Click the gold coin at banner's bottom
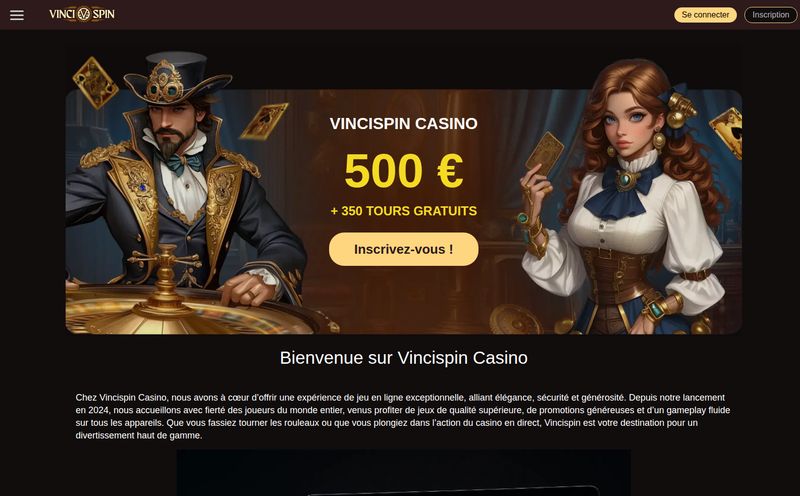The image size is (800, 496). click(515, 320)
